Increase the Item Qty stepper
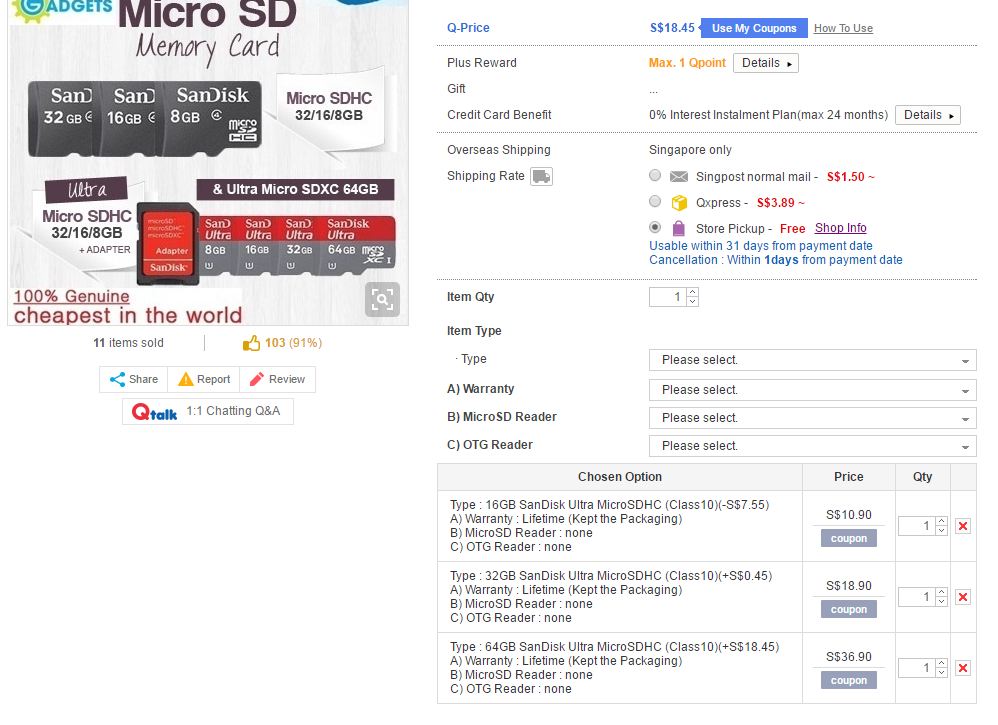 (692, 293)
